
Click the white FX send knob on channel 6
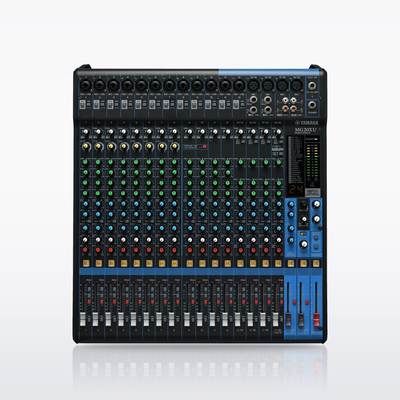pos(149,239)
